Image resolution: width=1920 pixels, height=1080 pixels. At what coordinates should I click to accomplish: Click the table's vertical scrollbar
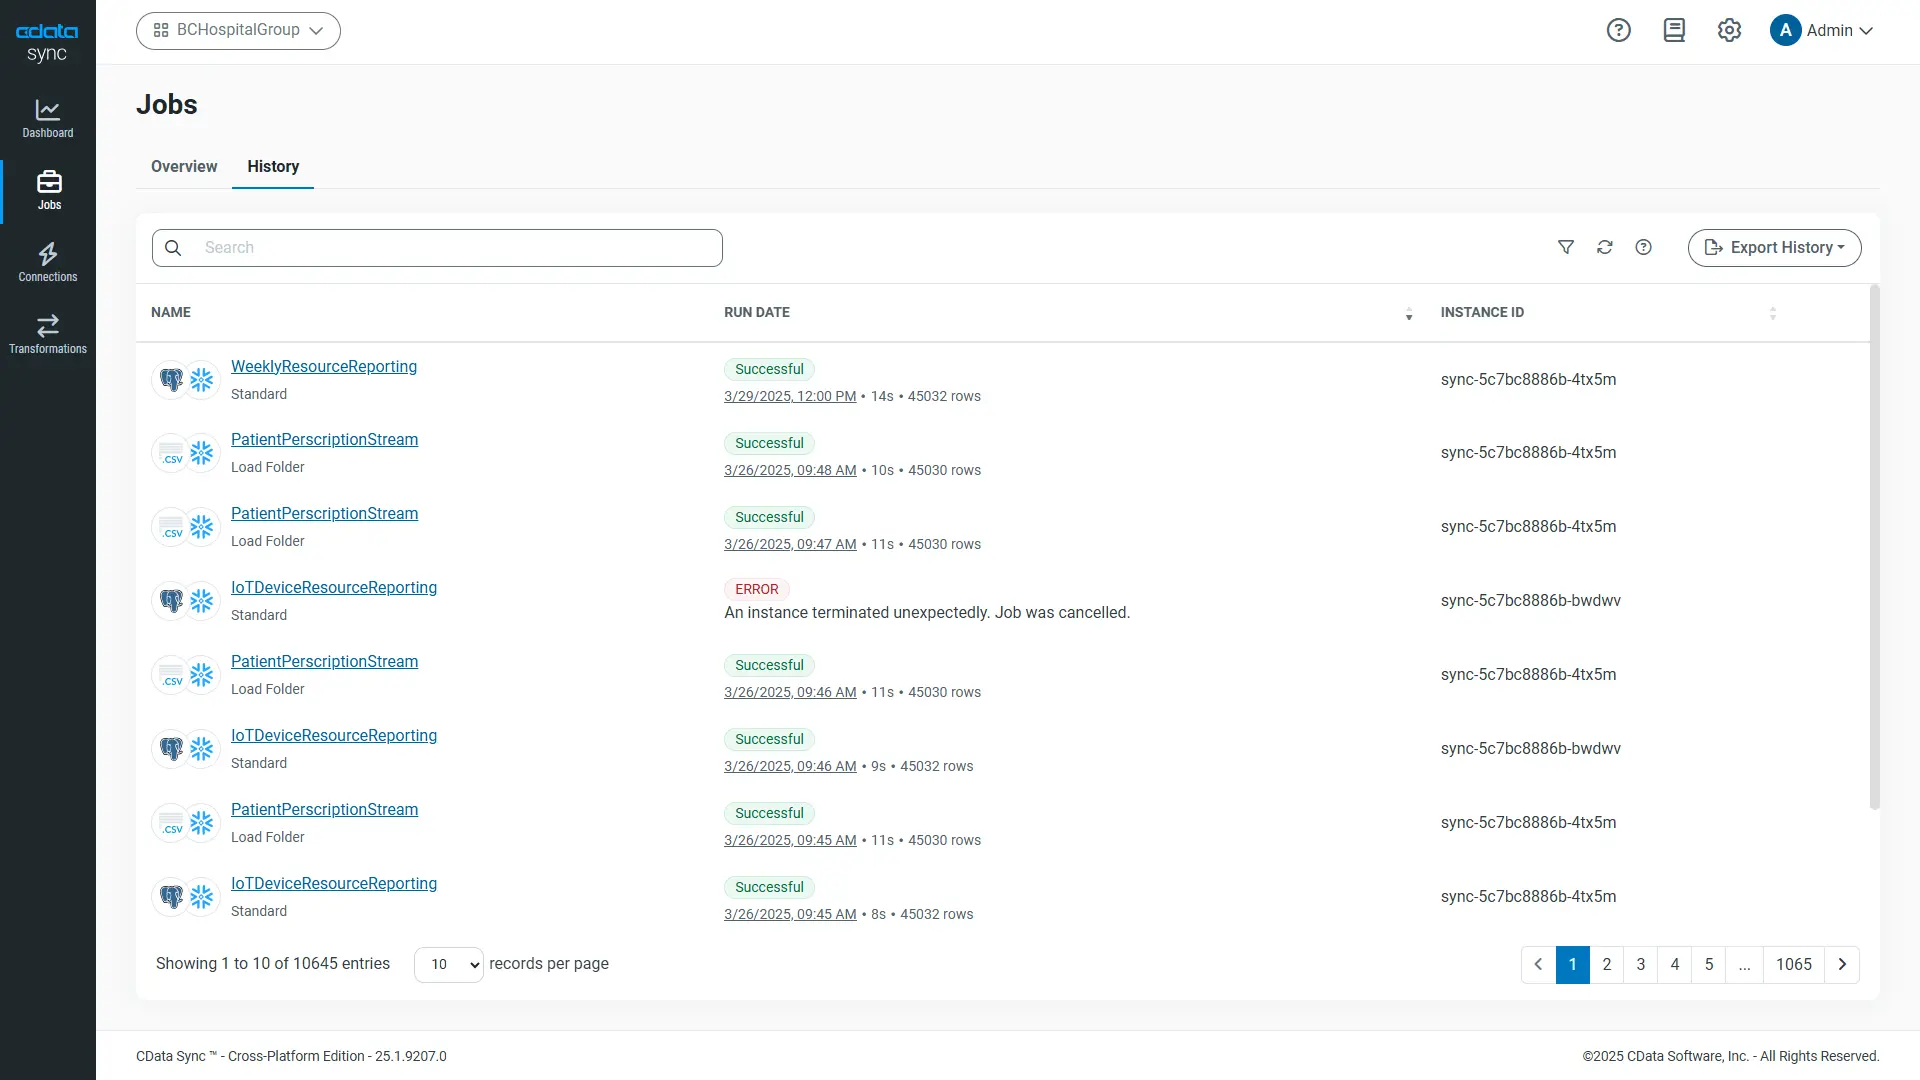pyautogui.click(x=1874, y=545)
